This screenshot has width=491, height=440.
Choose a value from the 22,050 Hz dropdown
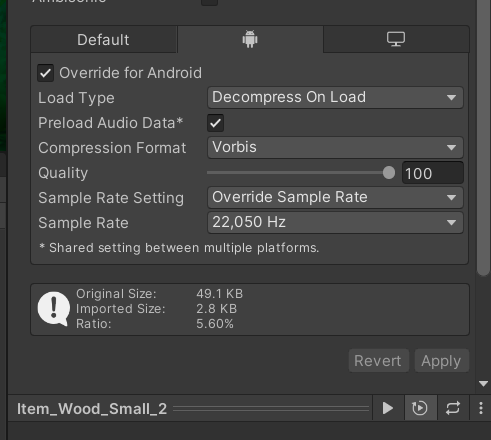point(335,222)
